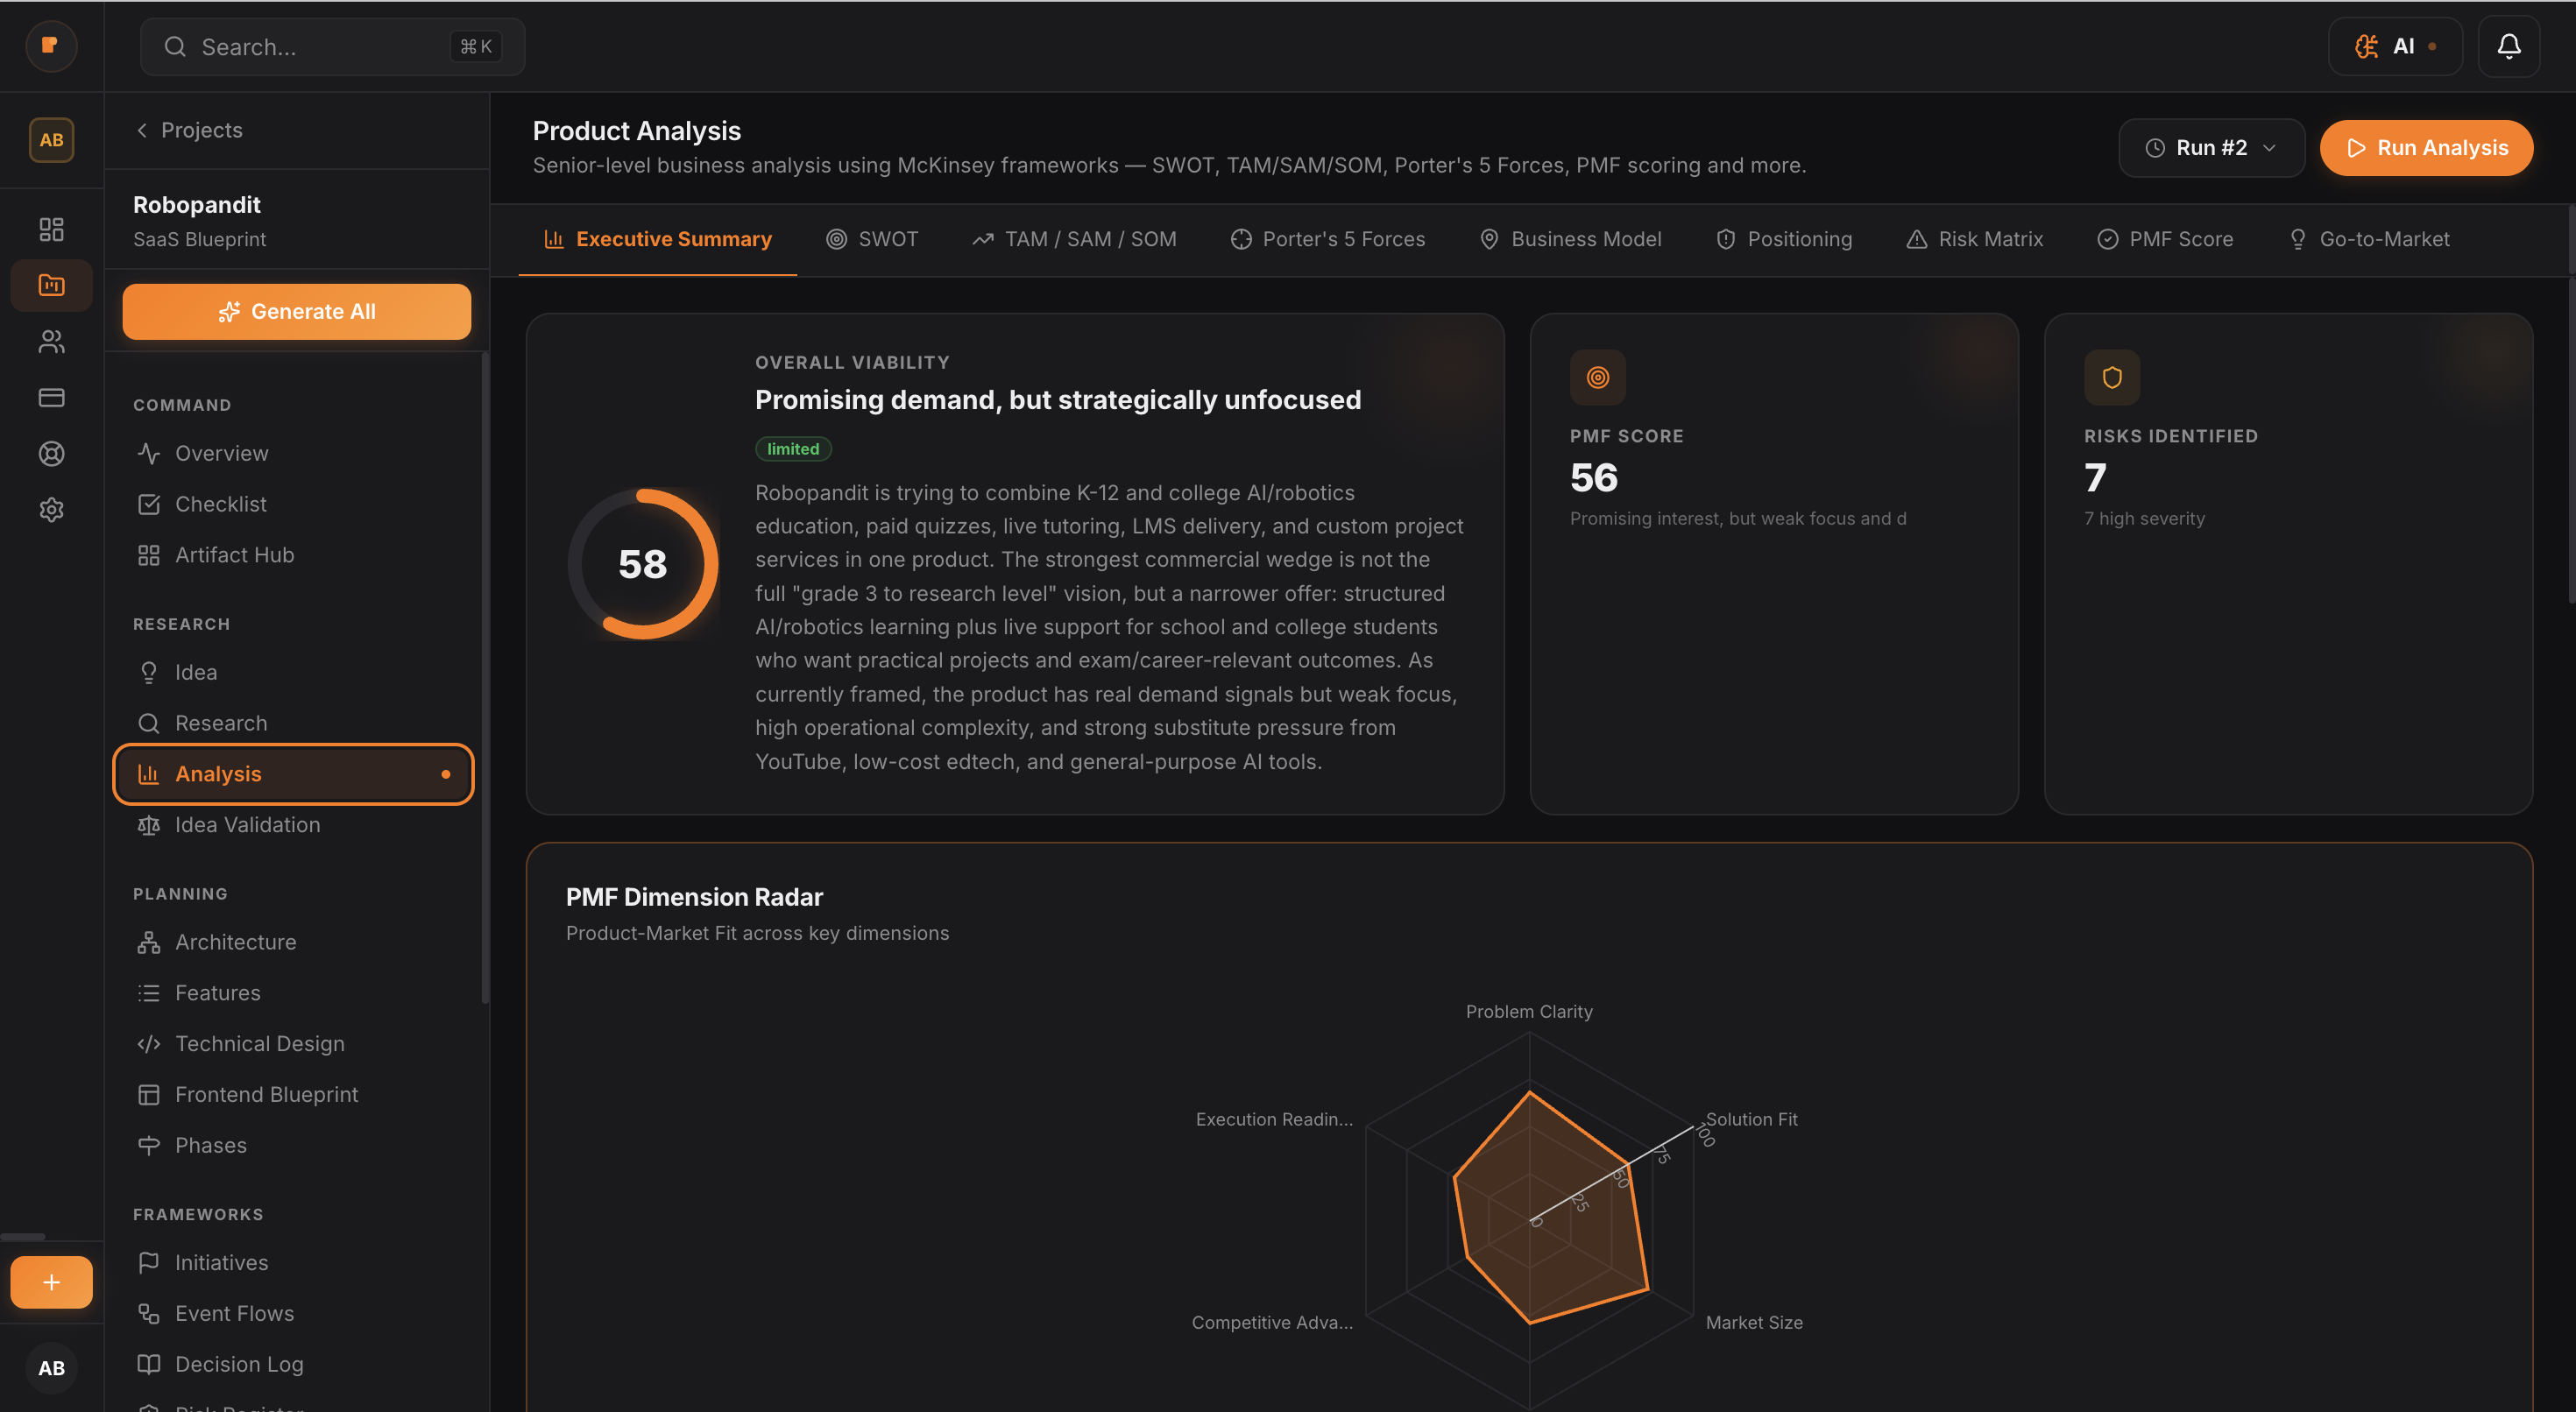
Task: Open the notification bell
Action: 2509,46
